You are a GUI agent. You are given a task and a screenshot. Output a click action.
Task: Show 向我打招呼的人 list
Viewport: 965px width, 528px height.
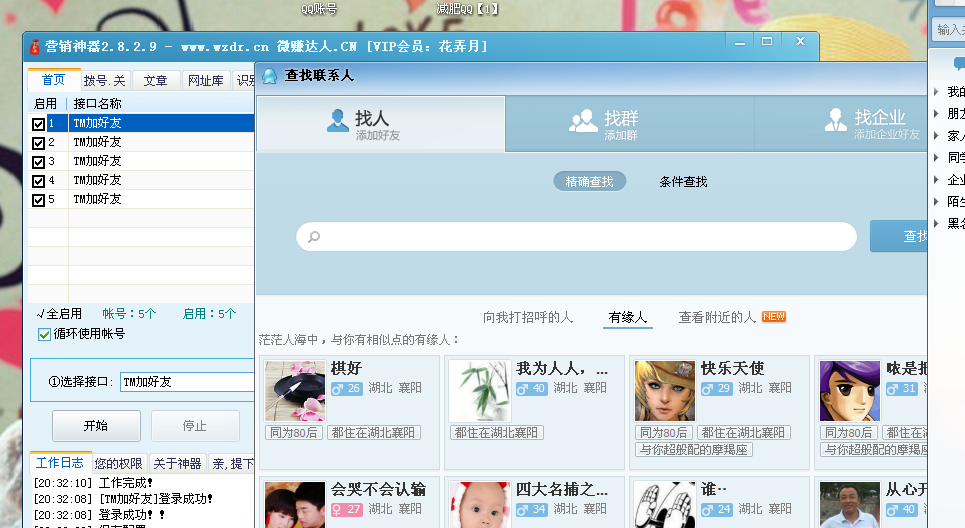click(x=528, y=317)
